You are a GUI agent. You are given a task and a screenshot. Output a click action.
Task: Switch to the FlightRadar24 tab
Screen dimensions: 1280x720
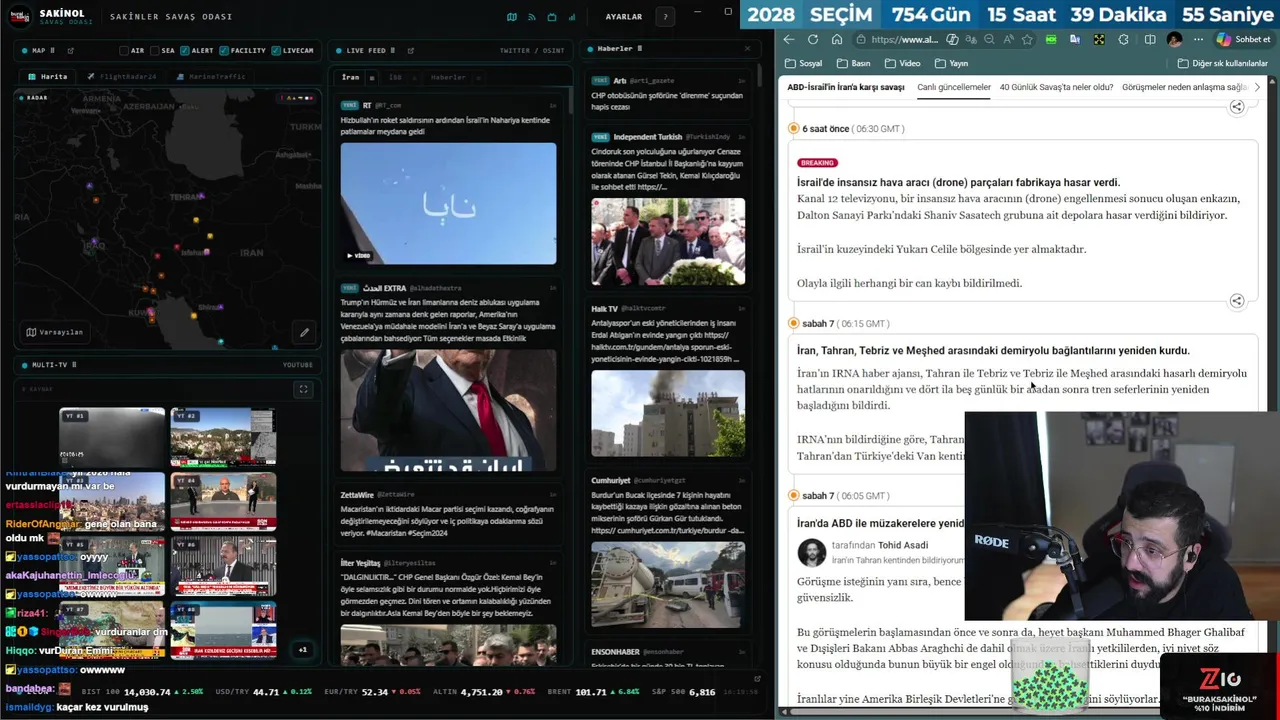coord(122,77)
